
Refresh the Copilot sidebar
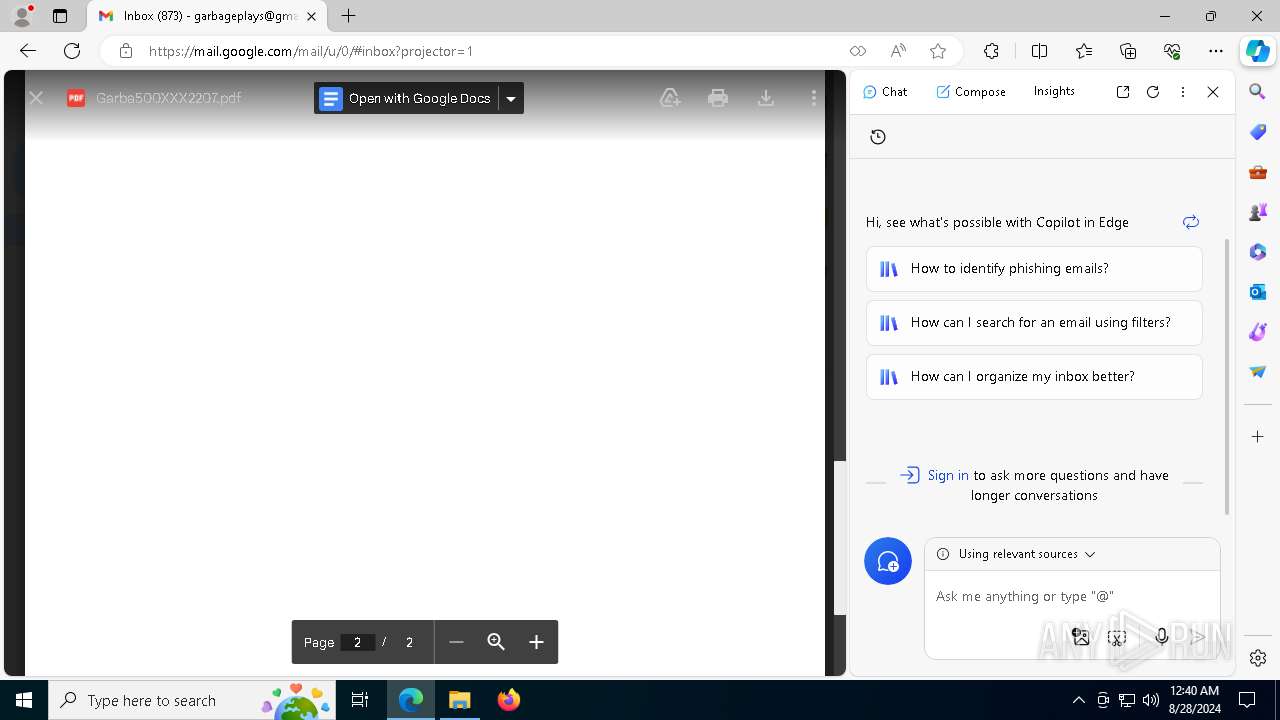tap(1153, 92)
